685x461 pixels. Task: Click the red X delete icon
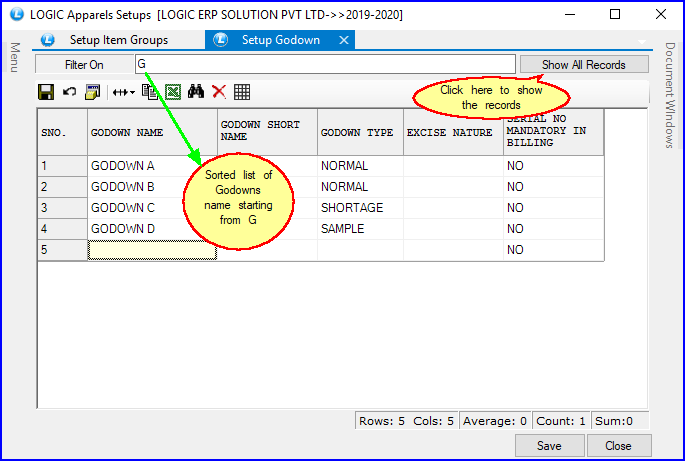tap(219, 92)
